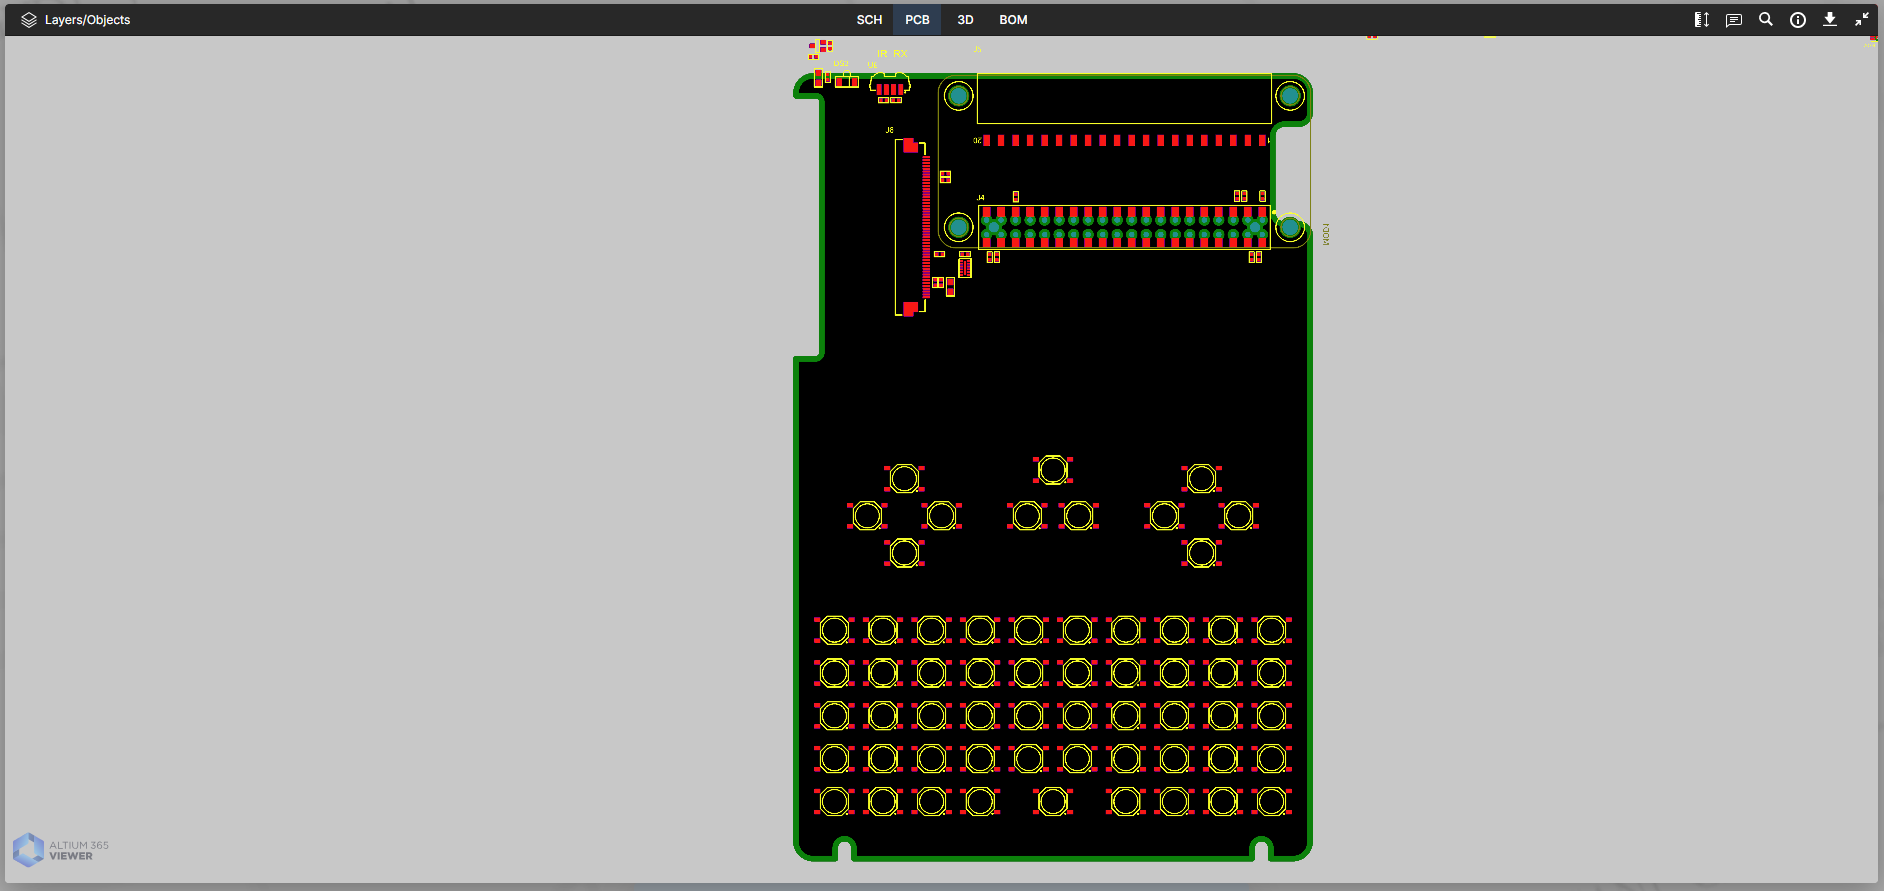Select top switch in the center three-button cluster
Image resolution: width=1884 pixels, height=891 pixels.
1053,469
